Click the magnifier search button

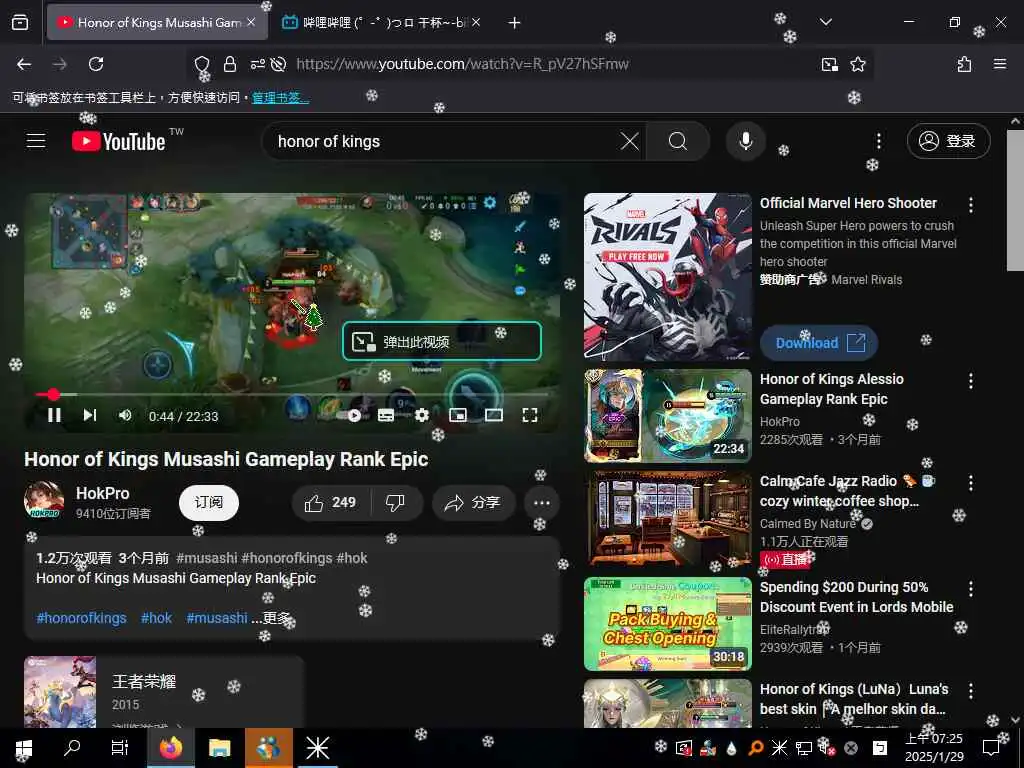[678, 141]
